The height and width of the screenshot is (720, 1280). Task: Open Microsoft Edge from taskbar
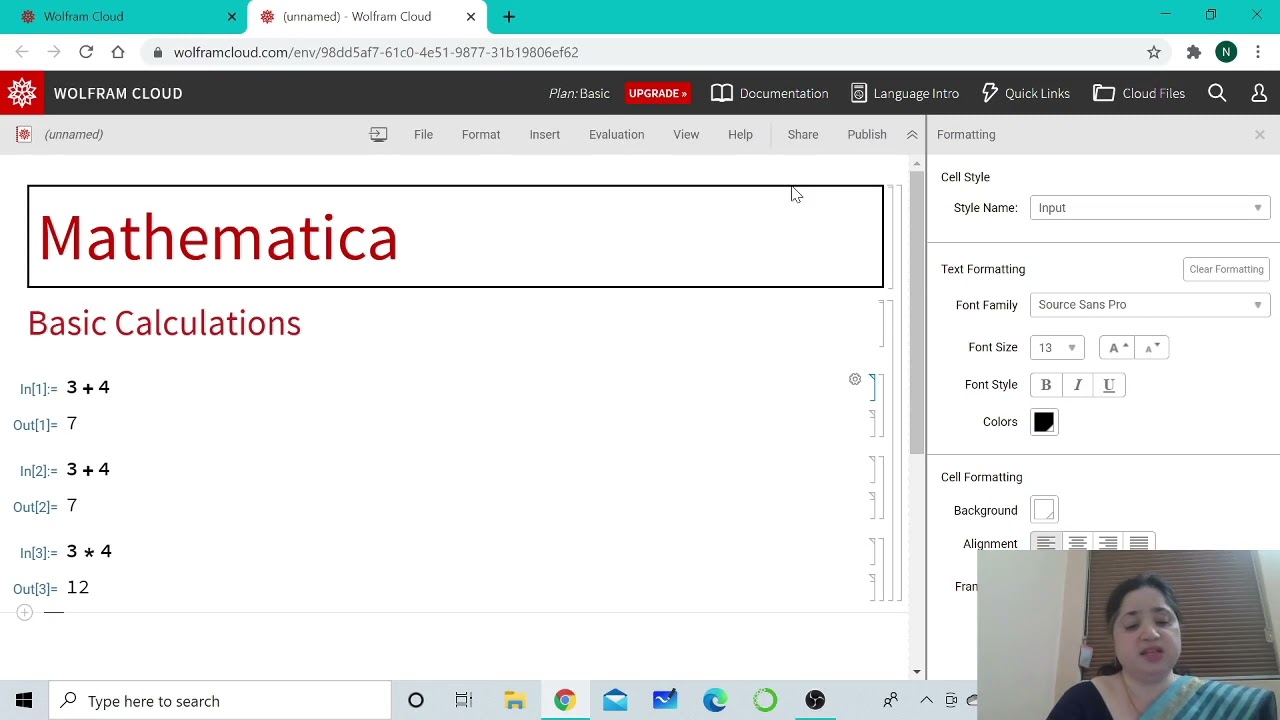click(x=715, y=701)
